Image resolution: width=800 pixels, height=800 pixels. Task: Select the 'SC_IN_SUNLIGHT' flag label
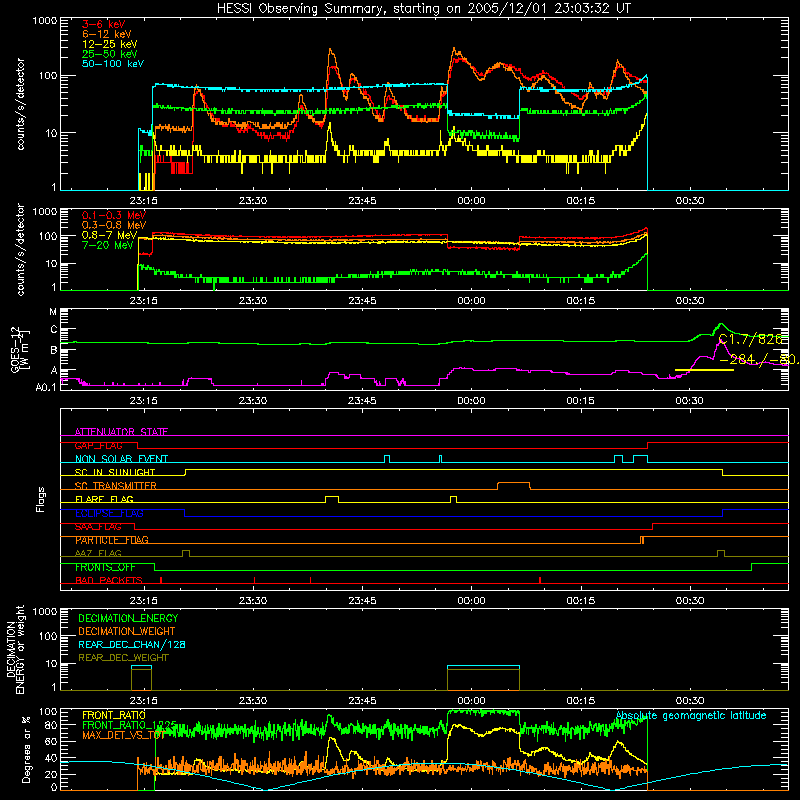115,472
